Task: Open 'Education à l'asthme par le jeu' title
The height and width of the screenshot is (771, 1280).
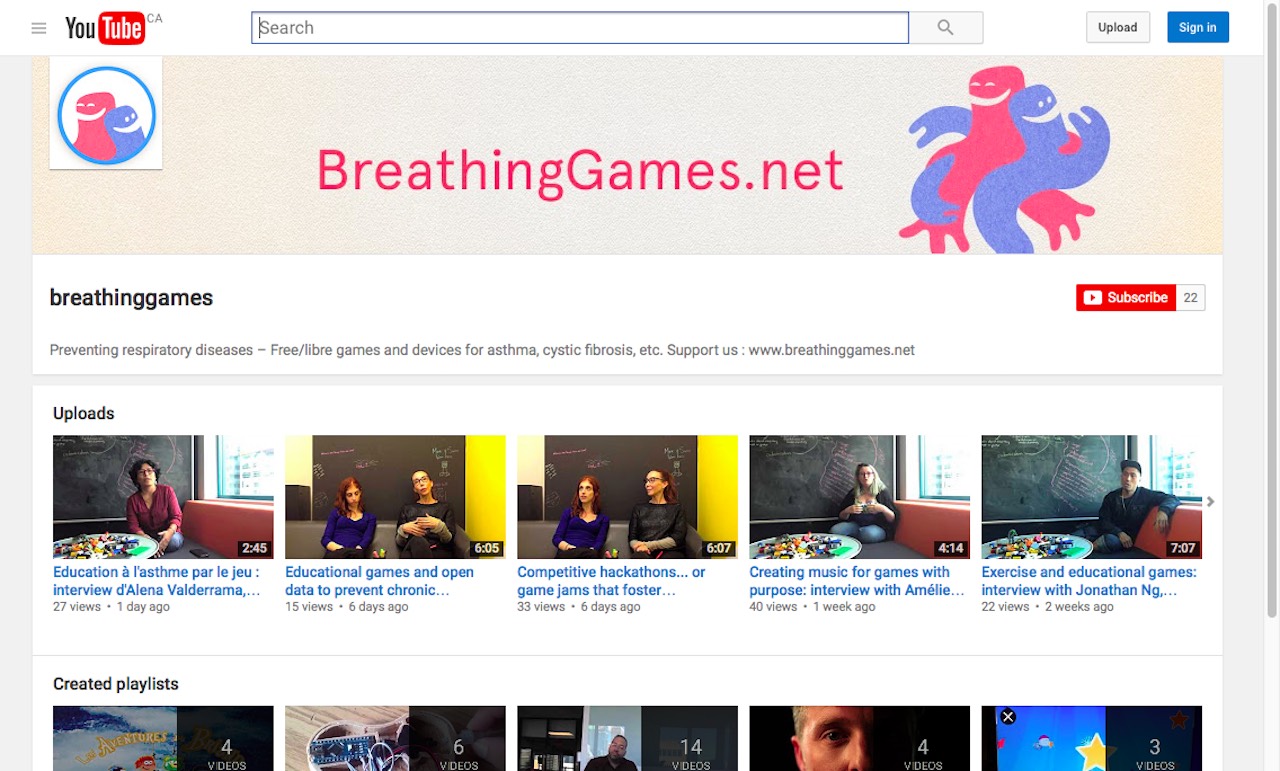Action: tap(157, 581)
